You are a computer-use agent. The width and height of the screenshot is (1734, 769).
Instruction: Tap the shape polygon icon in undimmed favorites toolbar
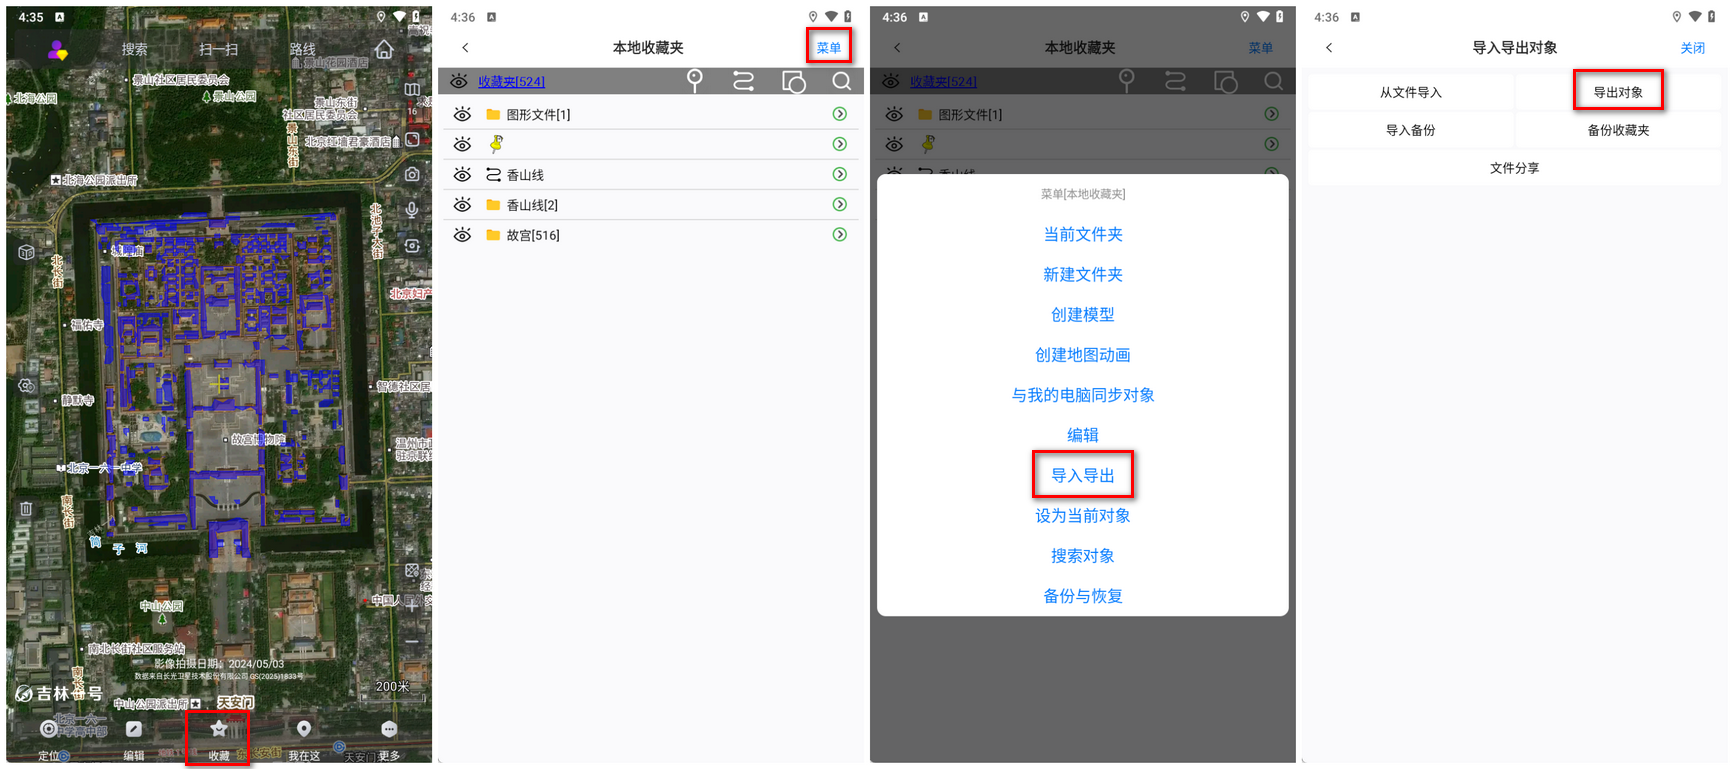(793, 81)
